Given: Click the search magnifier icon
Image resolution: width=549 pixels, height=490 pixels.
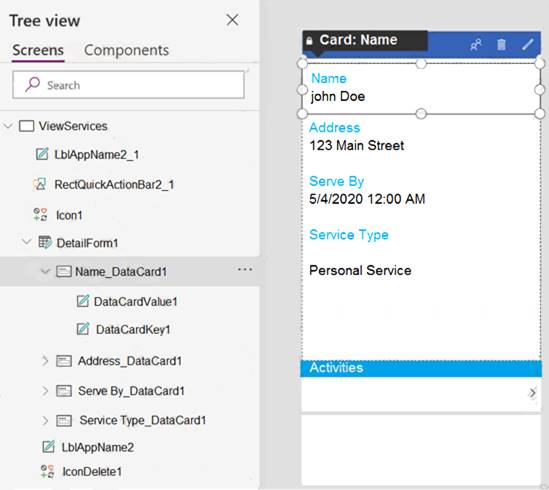Looking at the screenshot, I should tap(32, 84).
